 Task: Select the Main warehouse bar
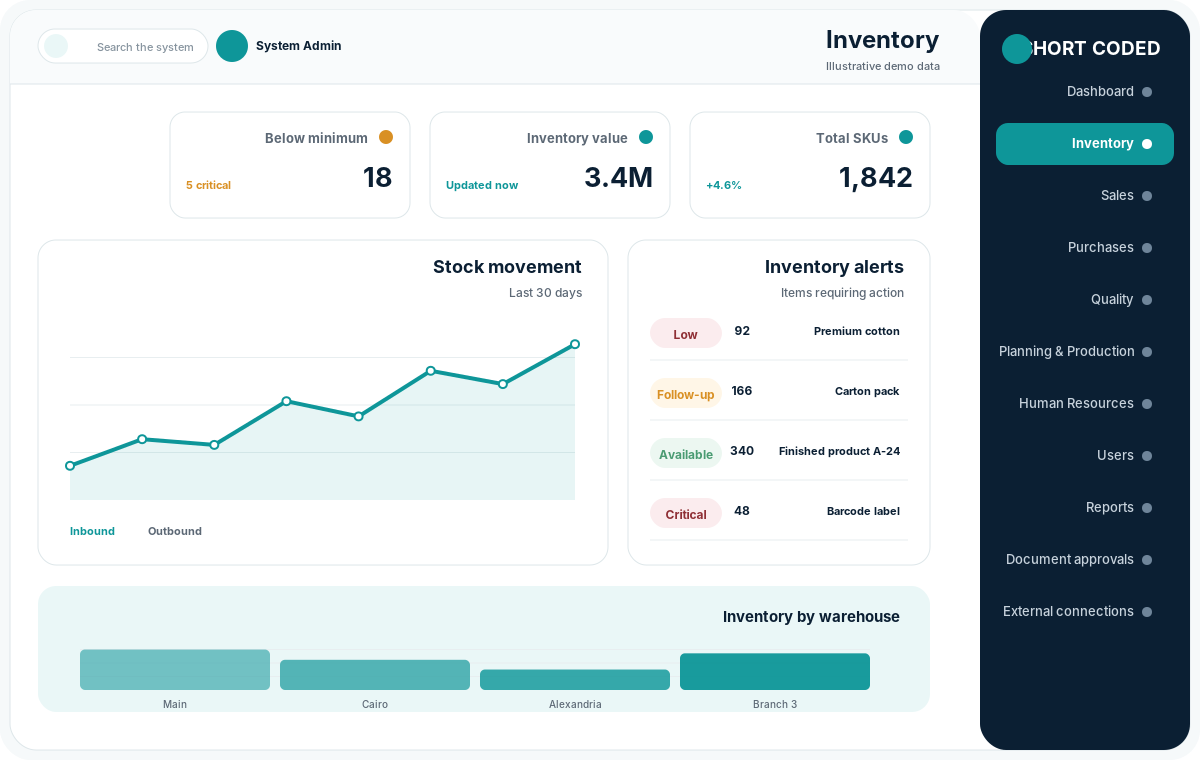click(175, 670)
